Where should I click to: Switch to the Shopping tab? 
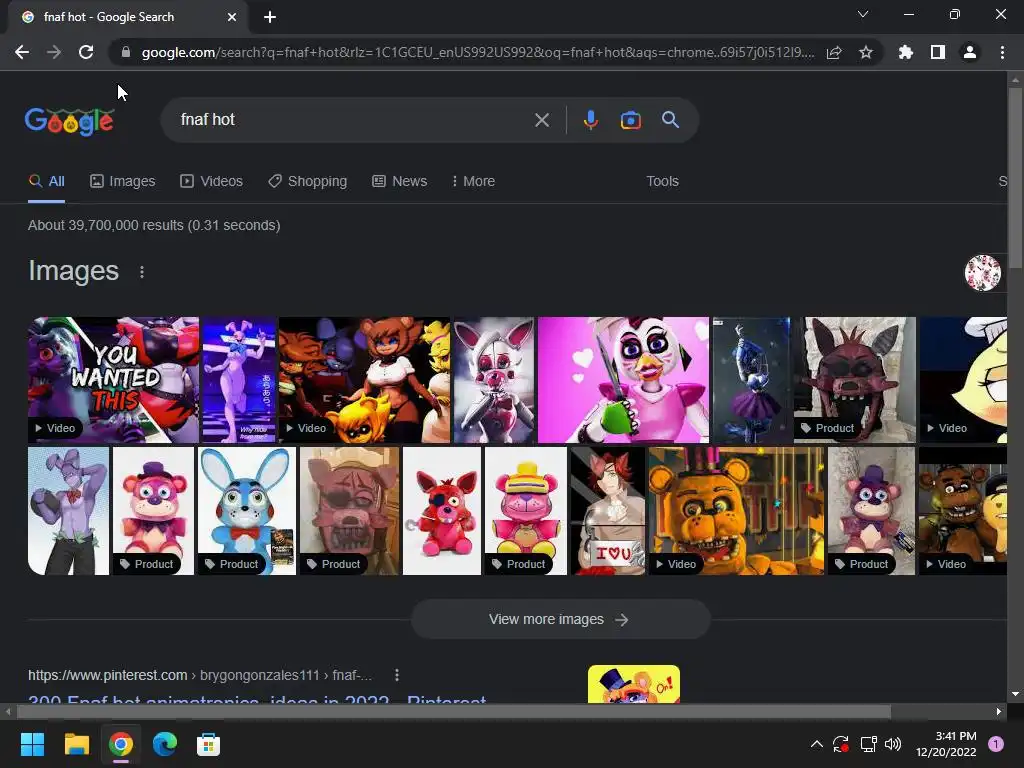point(308,182)
